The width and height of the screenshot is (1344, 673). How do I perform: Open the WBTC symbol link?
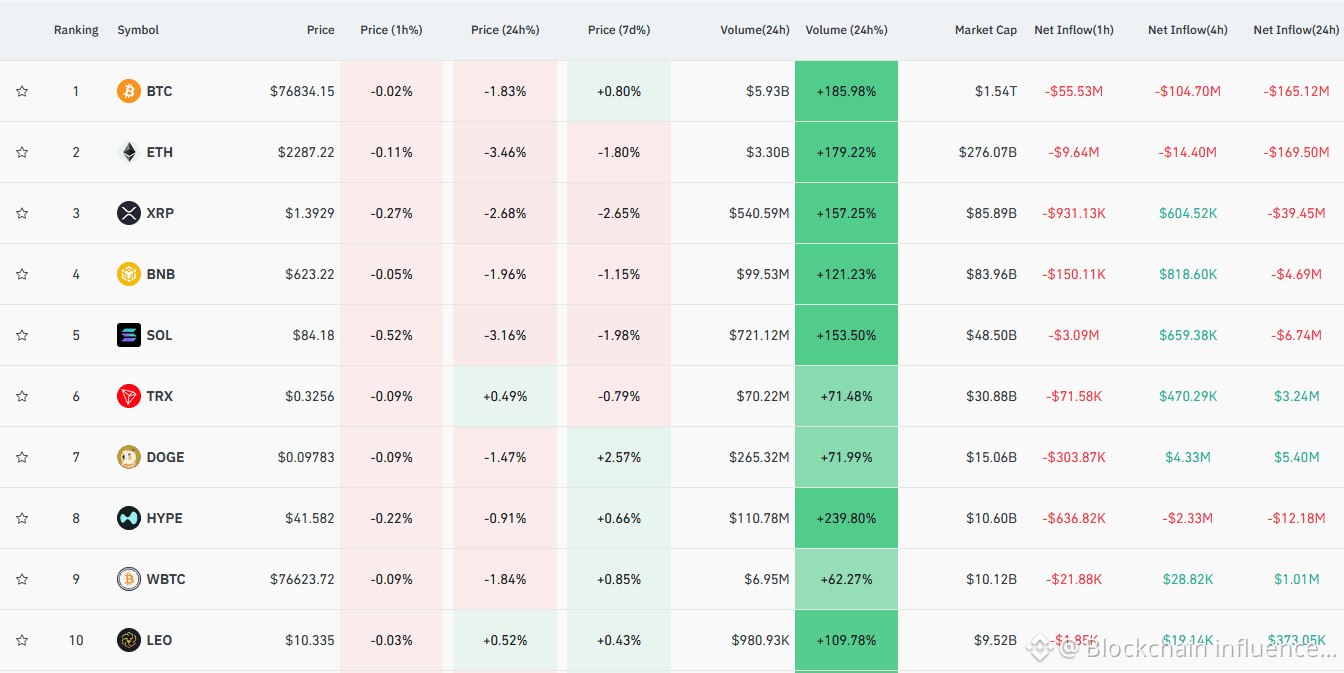point(166,579)
